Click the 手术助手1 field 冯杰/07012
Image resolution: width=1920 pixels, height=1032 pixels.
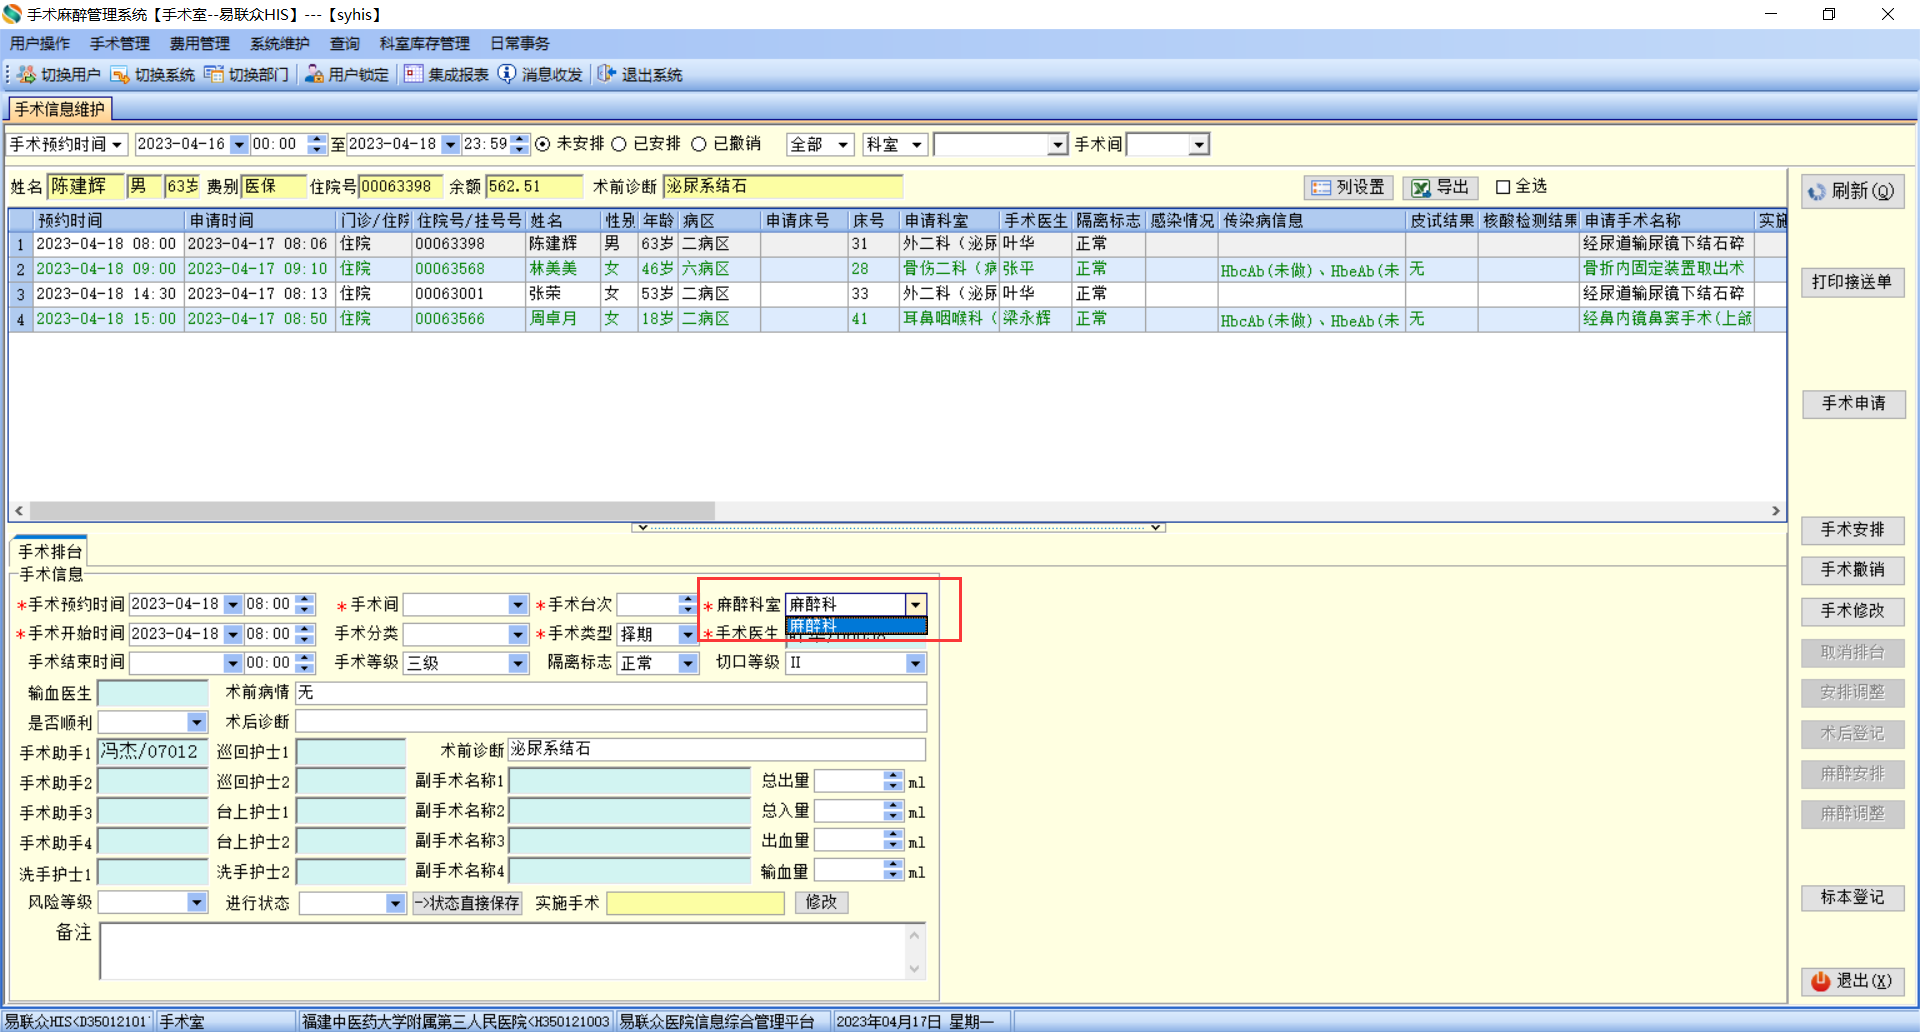tap(152, 752)
